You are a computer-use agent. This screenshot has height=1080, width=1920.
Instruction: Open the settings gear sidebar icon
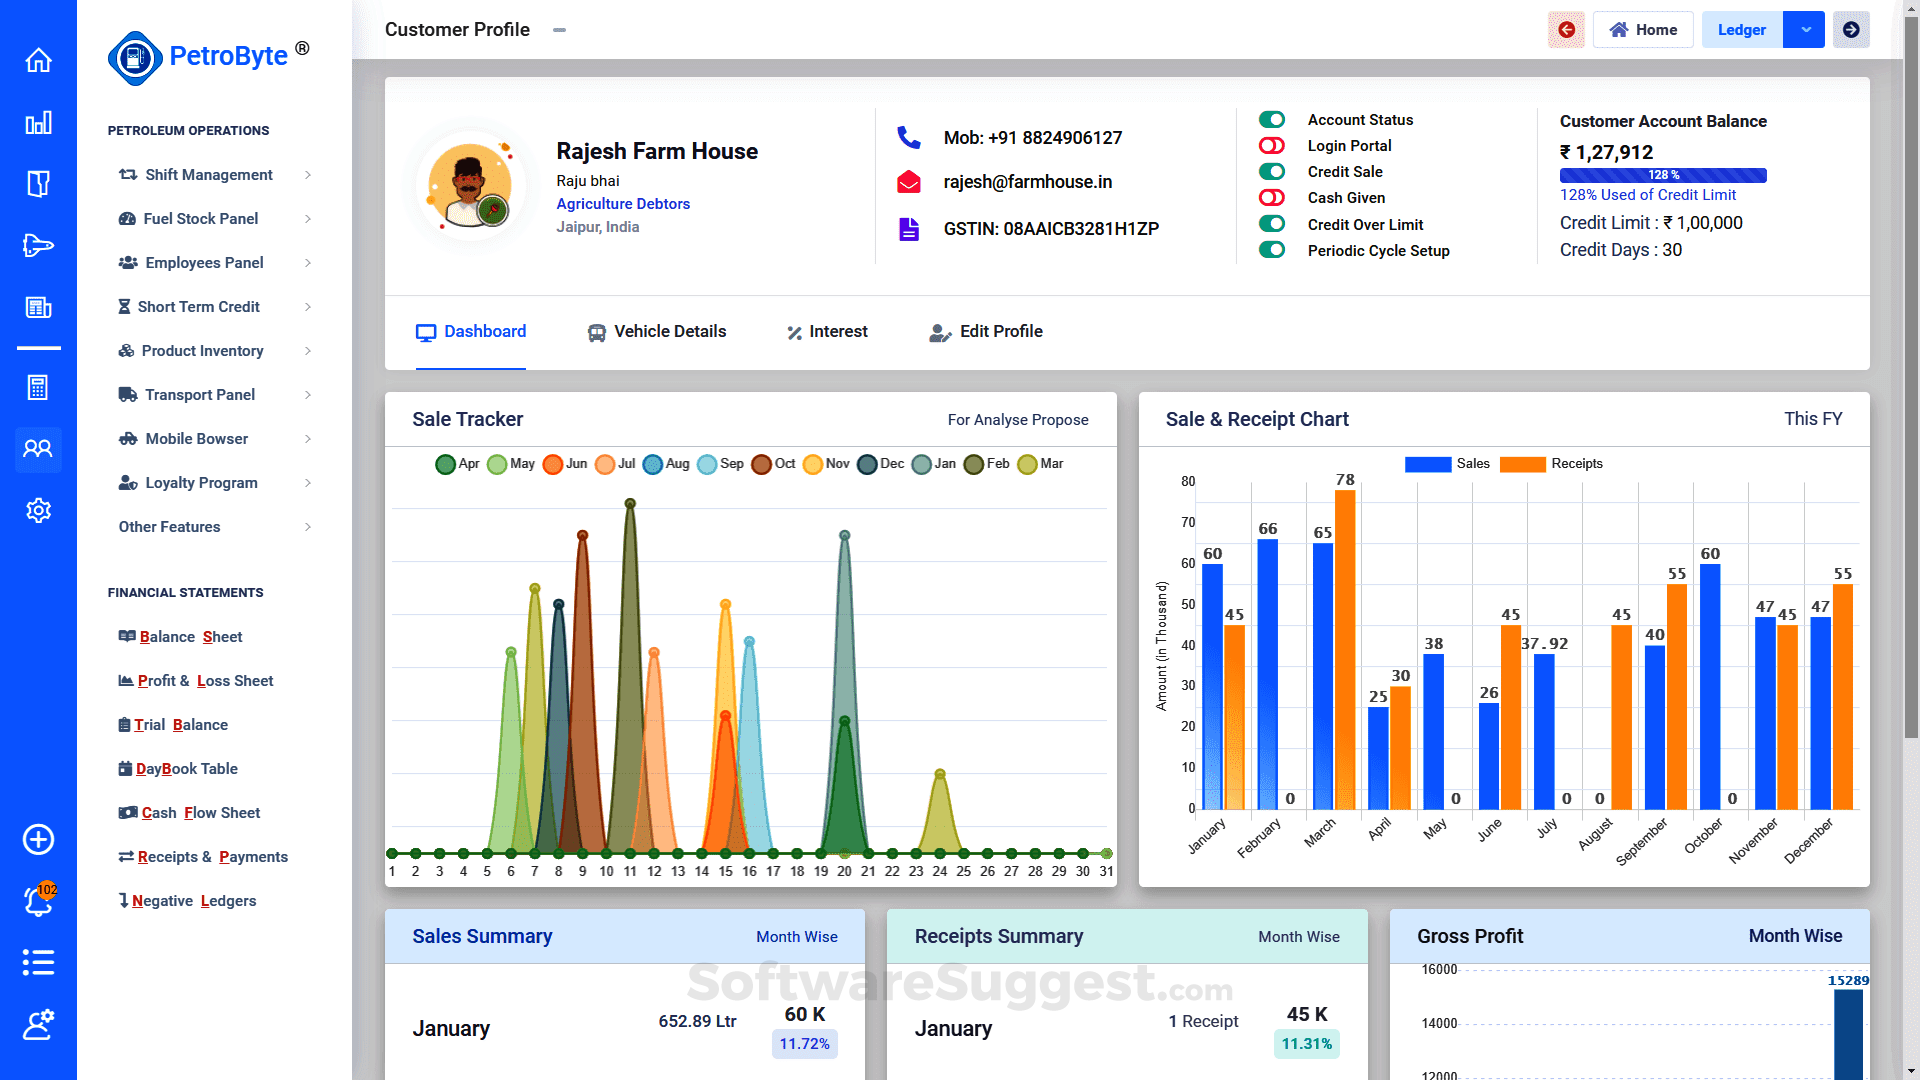tap(38, 511)
